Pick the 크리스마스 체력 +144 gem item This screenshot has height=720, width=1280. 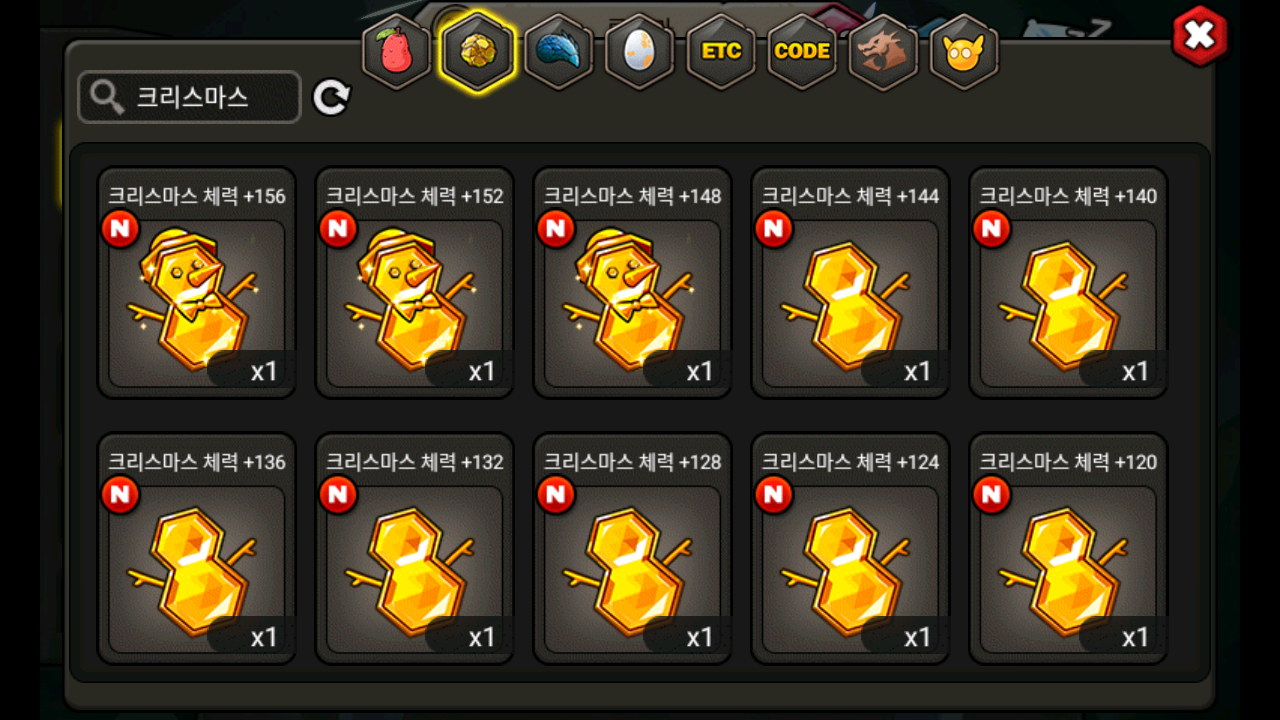850,283
